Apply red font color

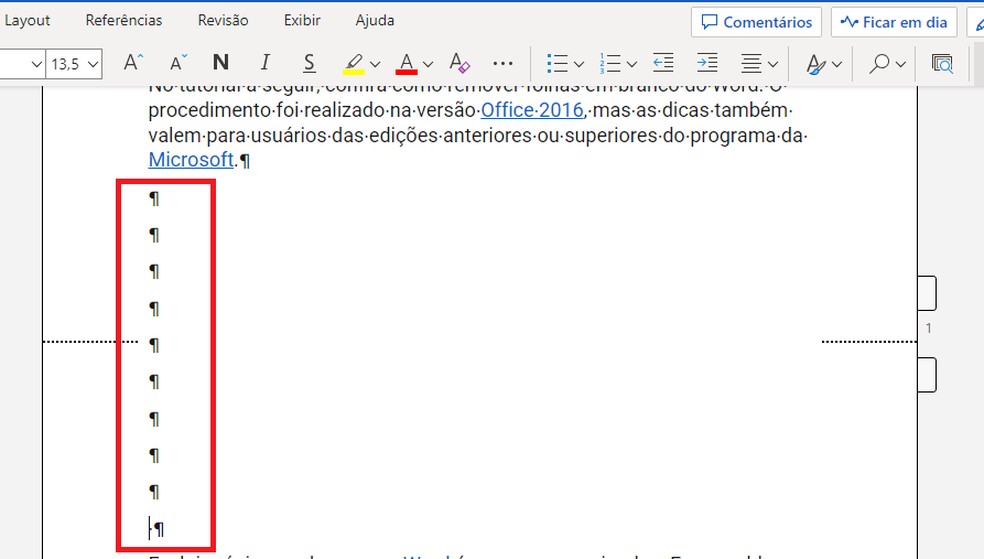pyautogui.click(x=407, y=63)
